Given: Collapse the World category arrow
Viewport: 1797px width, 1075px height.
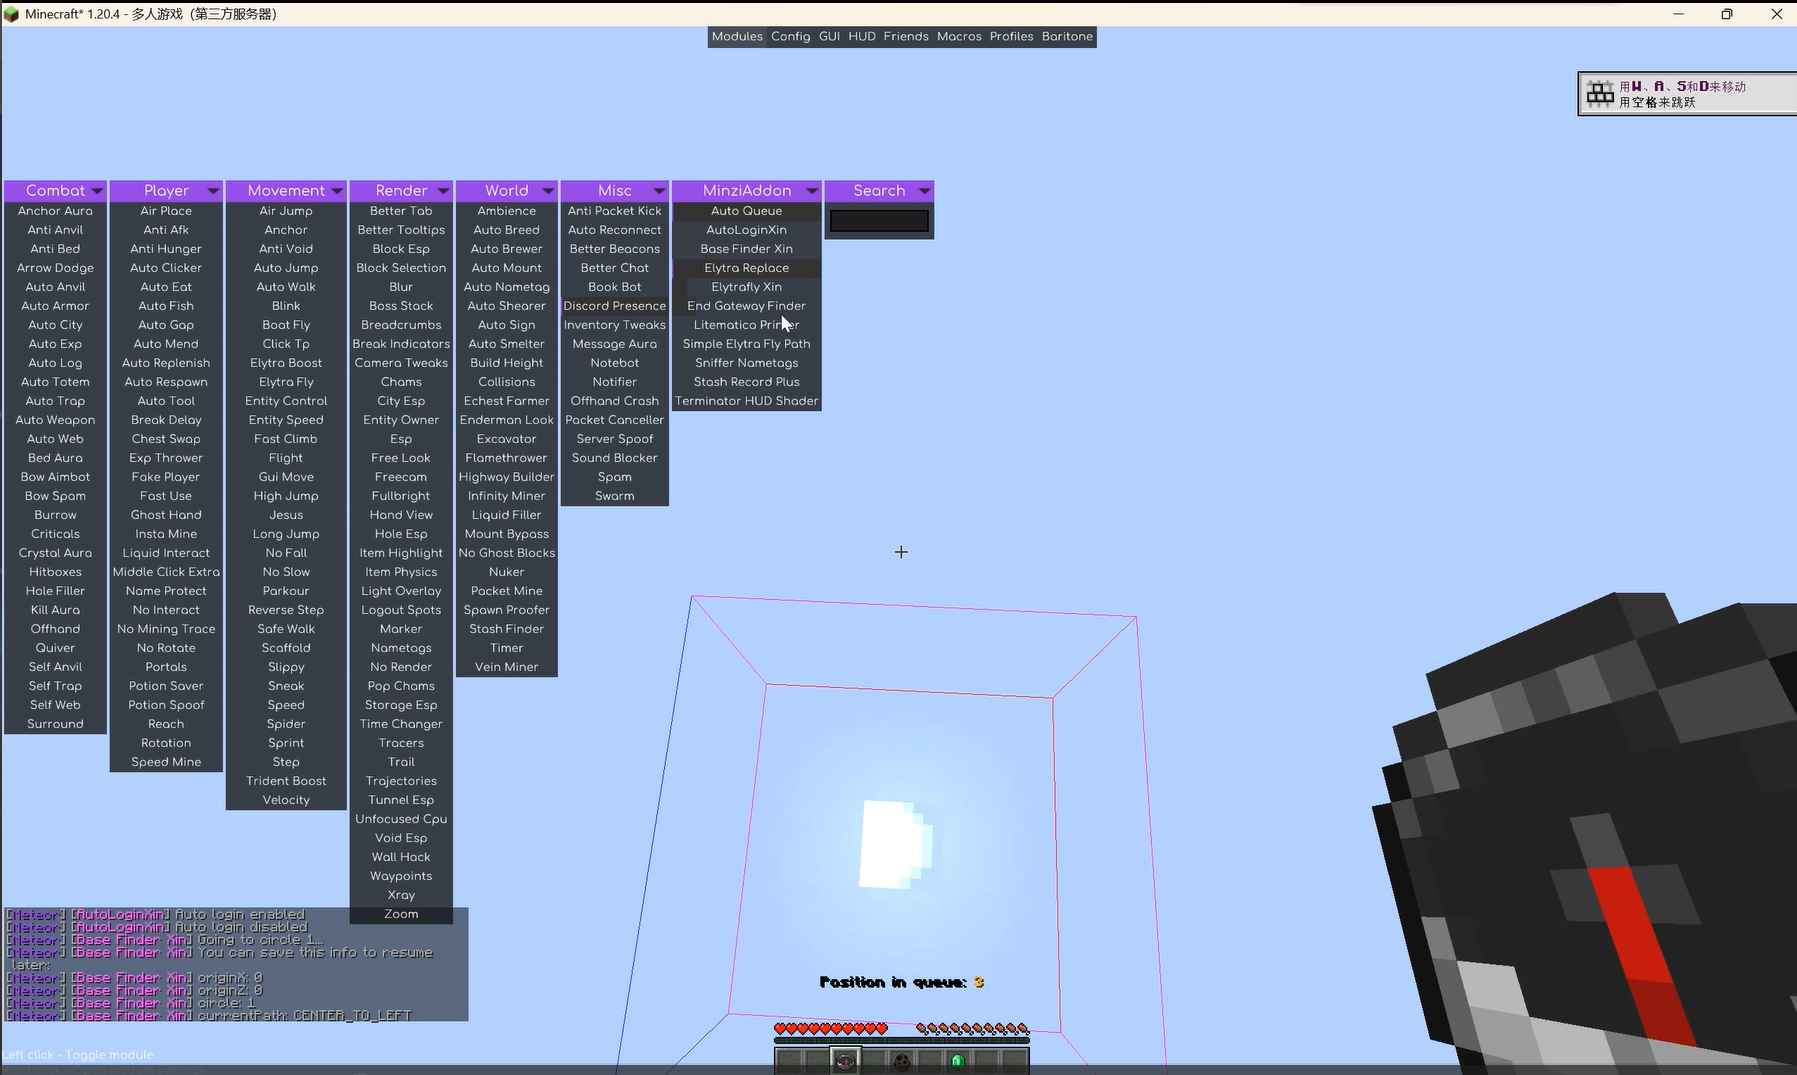Looking at the screenshot, I should click(x=548, y=191).
